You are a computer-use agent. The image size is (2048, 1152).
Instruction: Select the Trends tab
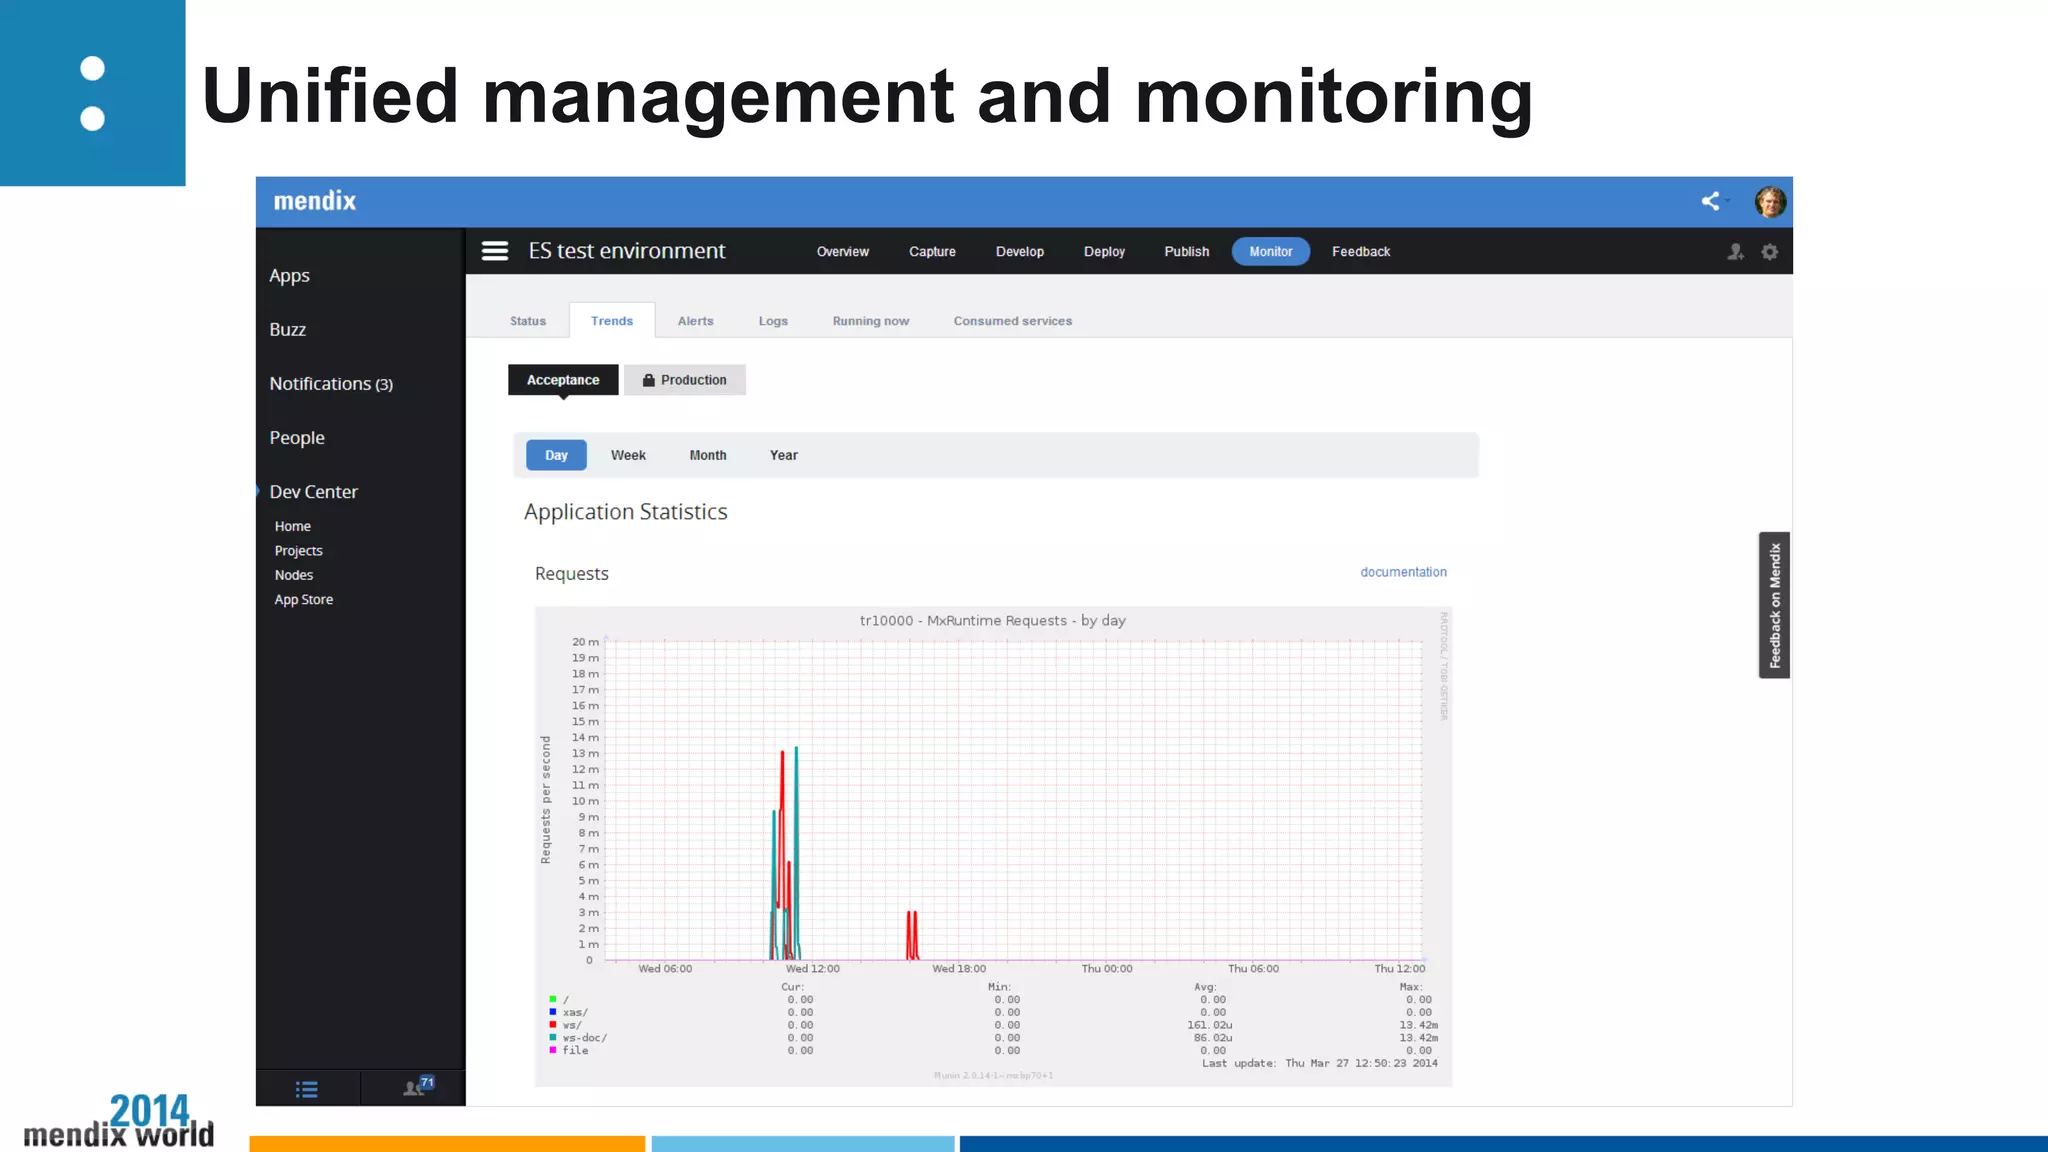coord(612,321)
